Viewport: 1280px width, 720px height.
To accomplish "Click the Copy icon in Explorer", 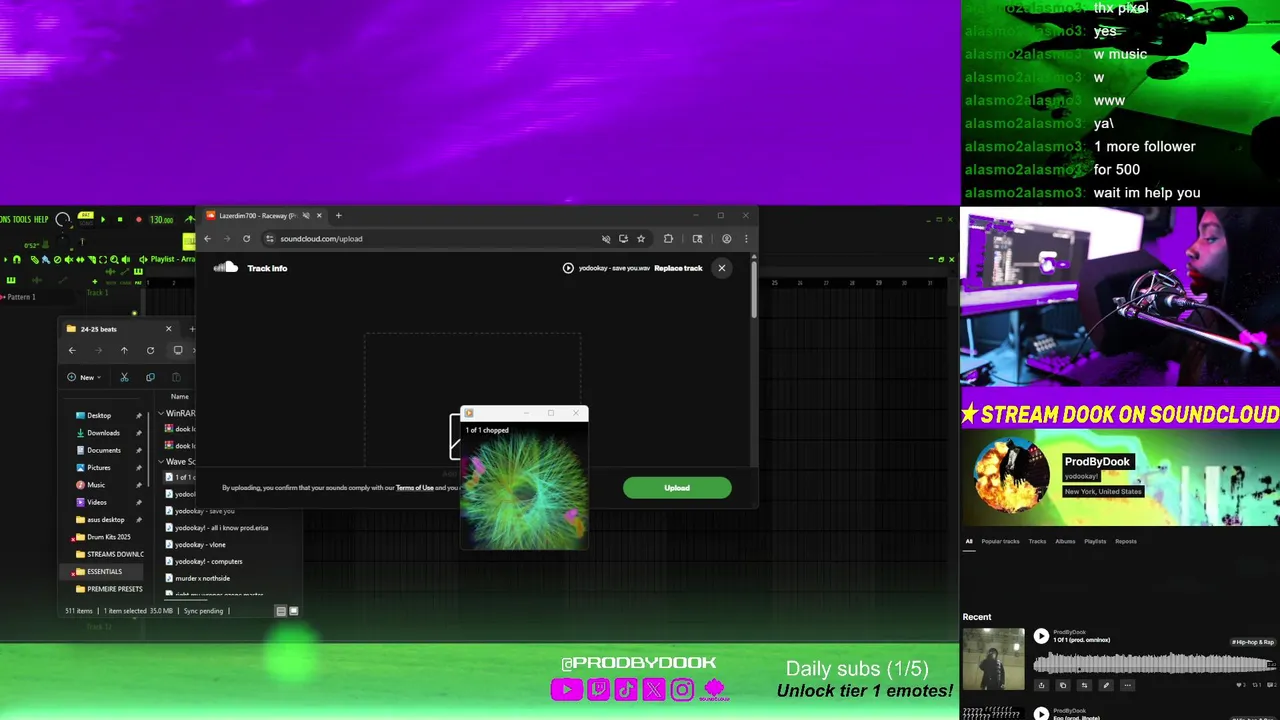I will (150, 377).
